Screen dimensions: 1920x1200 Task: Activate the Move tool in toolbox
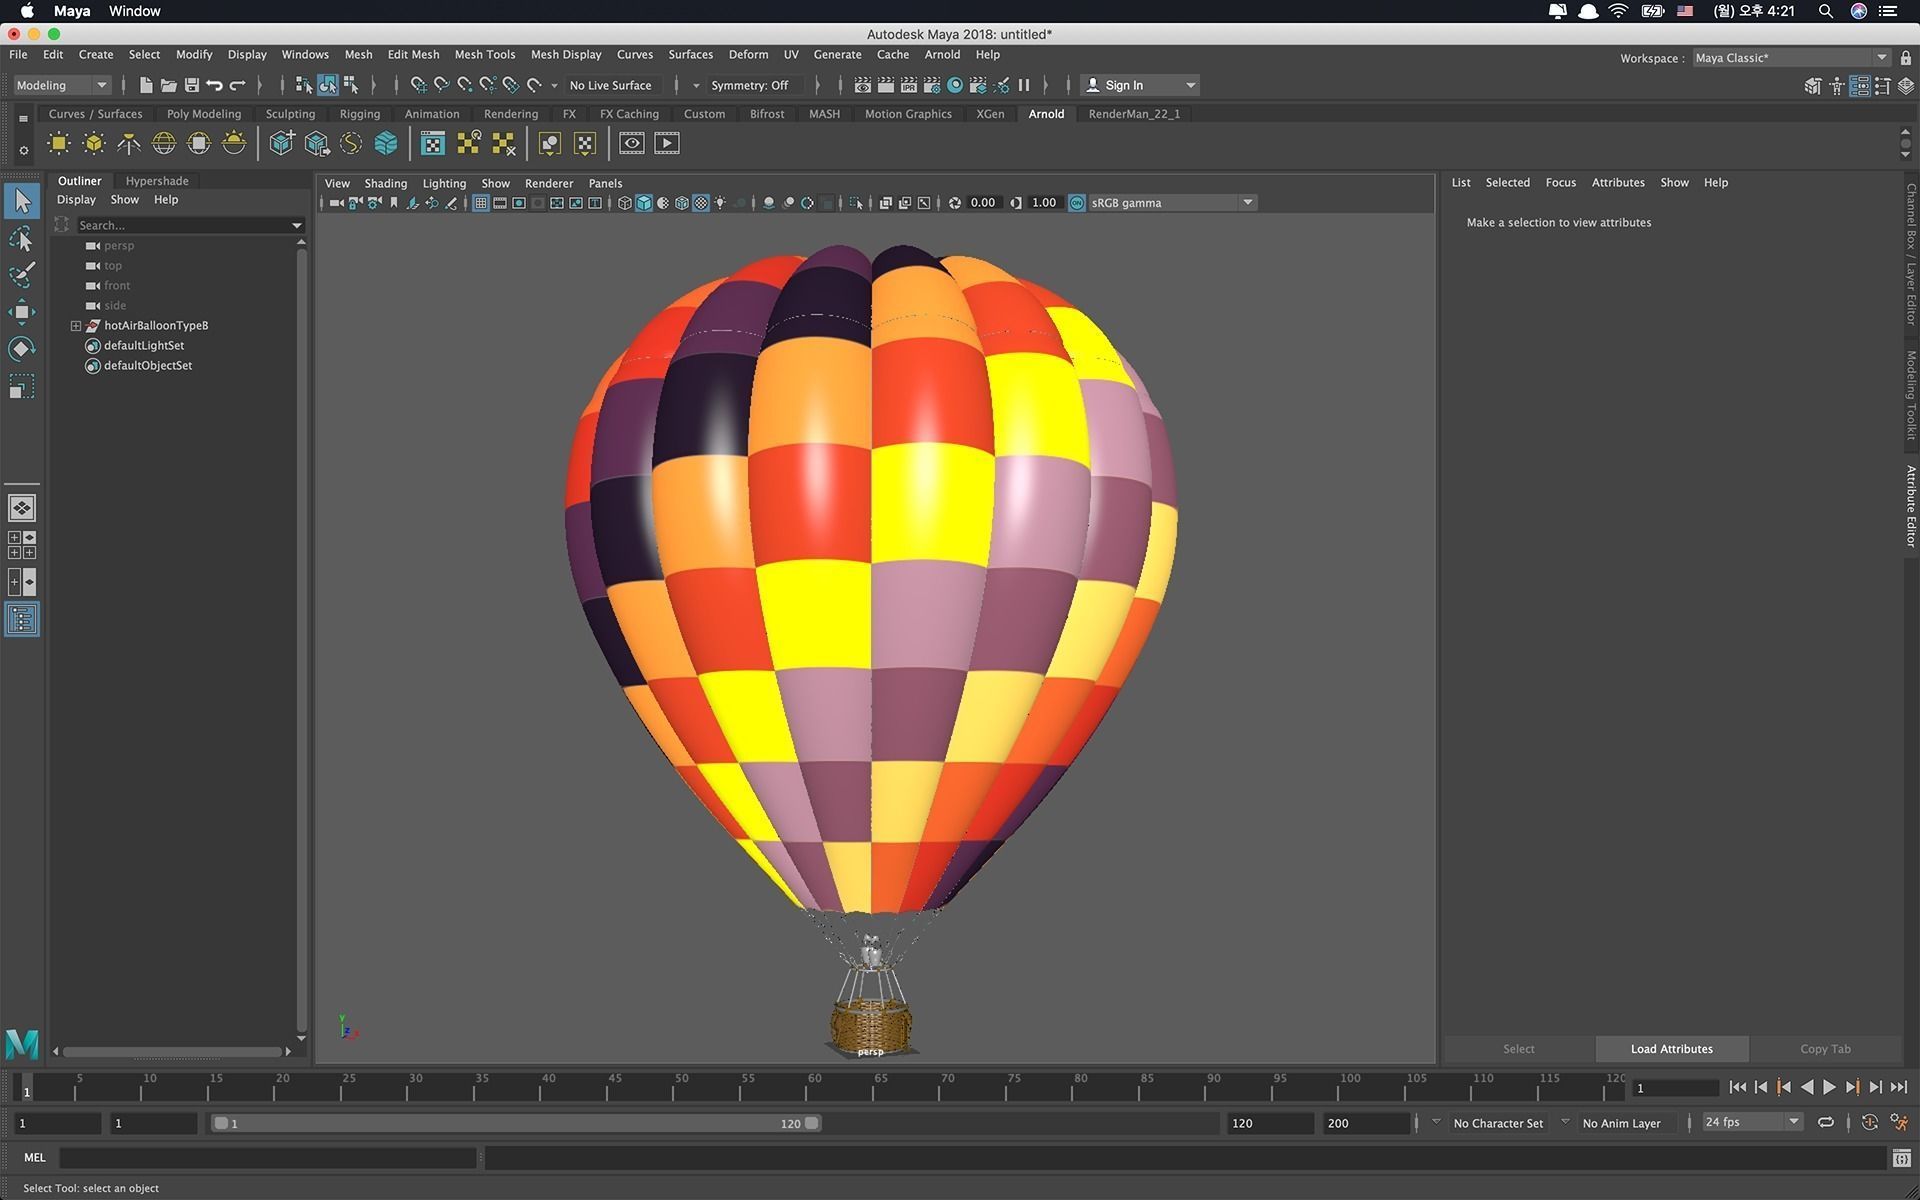coord(21,312)
